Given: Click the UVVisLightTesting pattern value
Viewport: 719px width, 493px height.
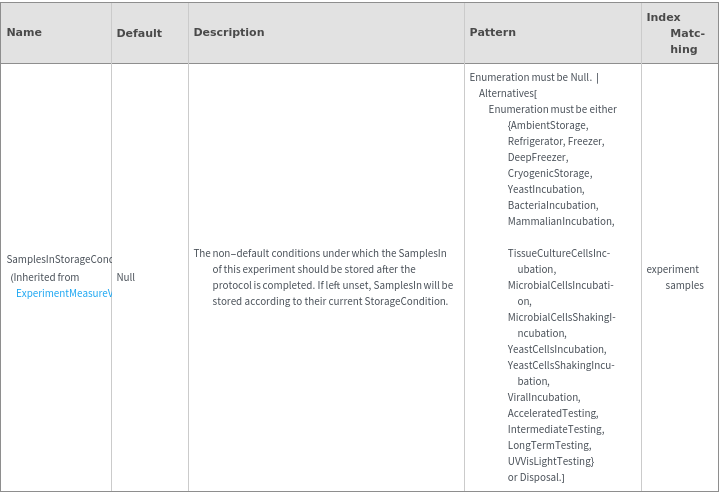Looking at the screenshot, I should tap(551, 461).
